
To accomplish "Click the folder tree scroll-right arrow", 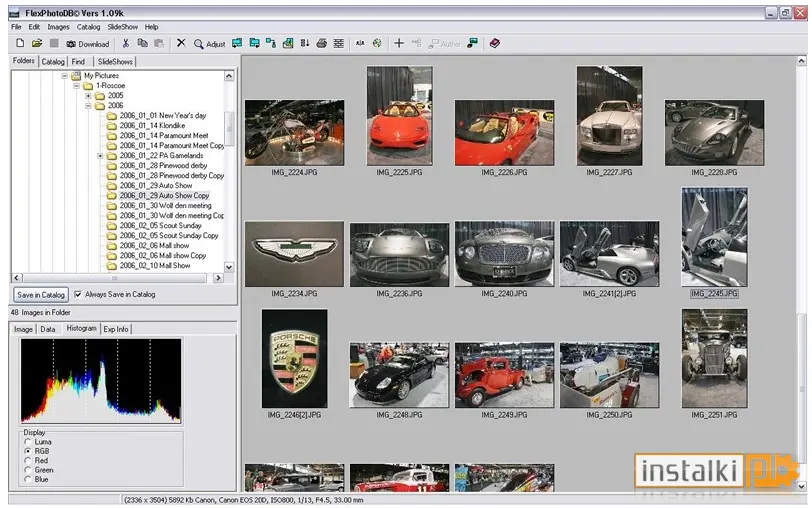I will (218, 278).
